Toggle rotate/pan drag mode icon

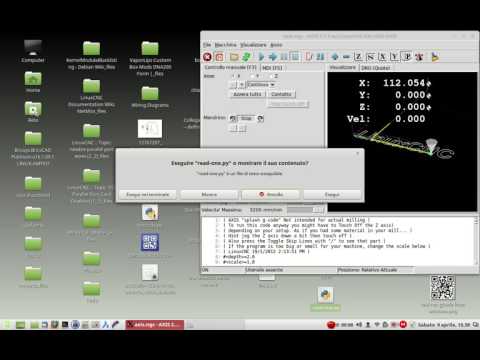pos(419,57)
